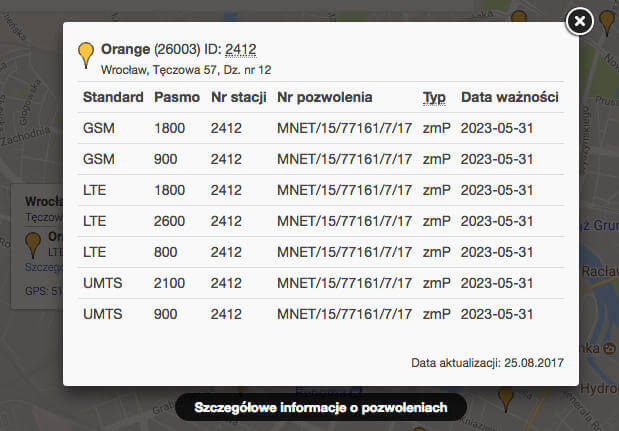Click the LTE 2600 band cell
This screenshot has width=619, height=431.
169,221
